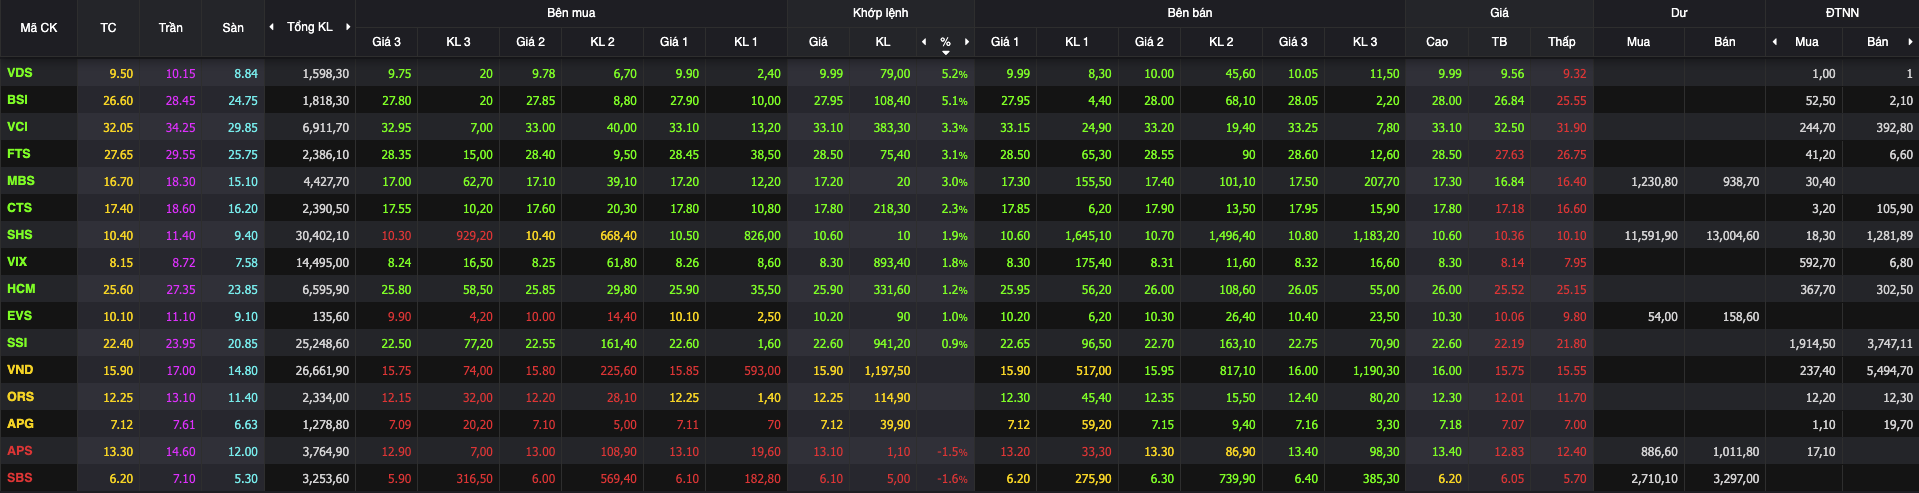Screen dimensions: 1919x493
Task: Click left arrow before % column header
Action: click(x=924, y=42)
